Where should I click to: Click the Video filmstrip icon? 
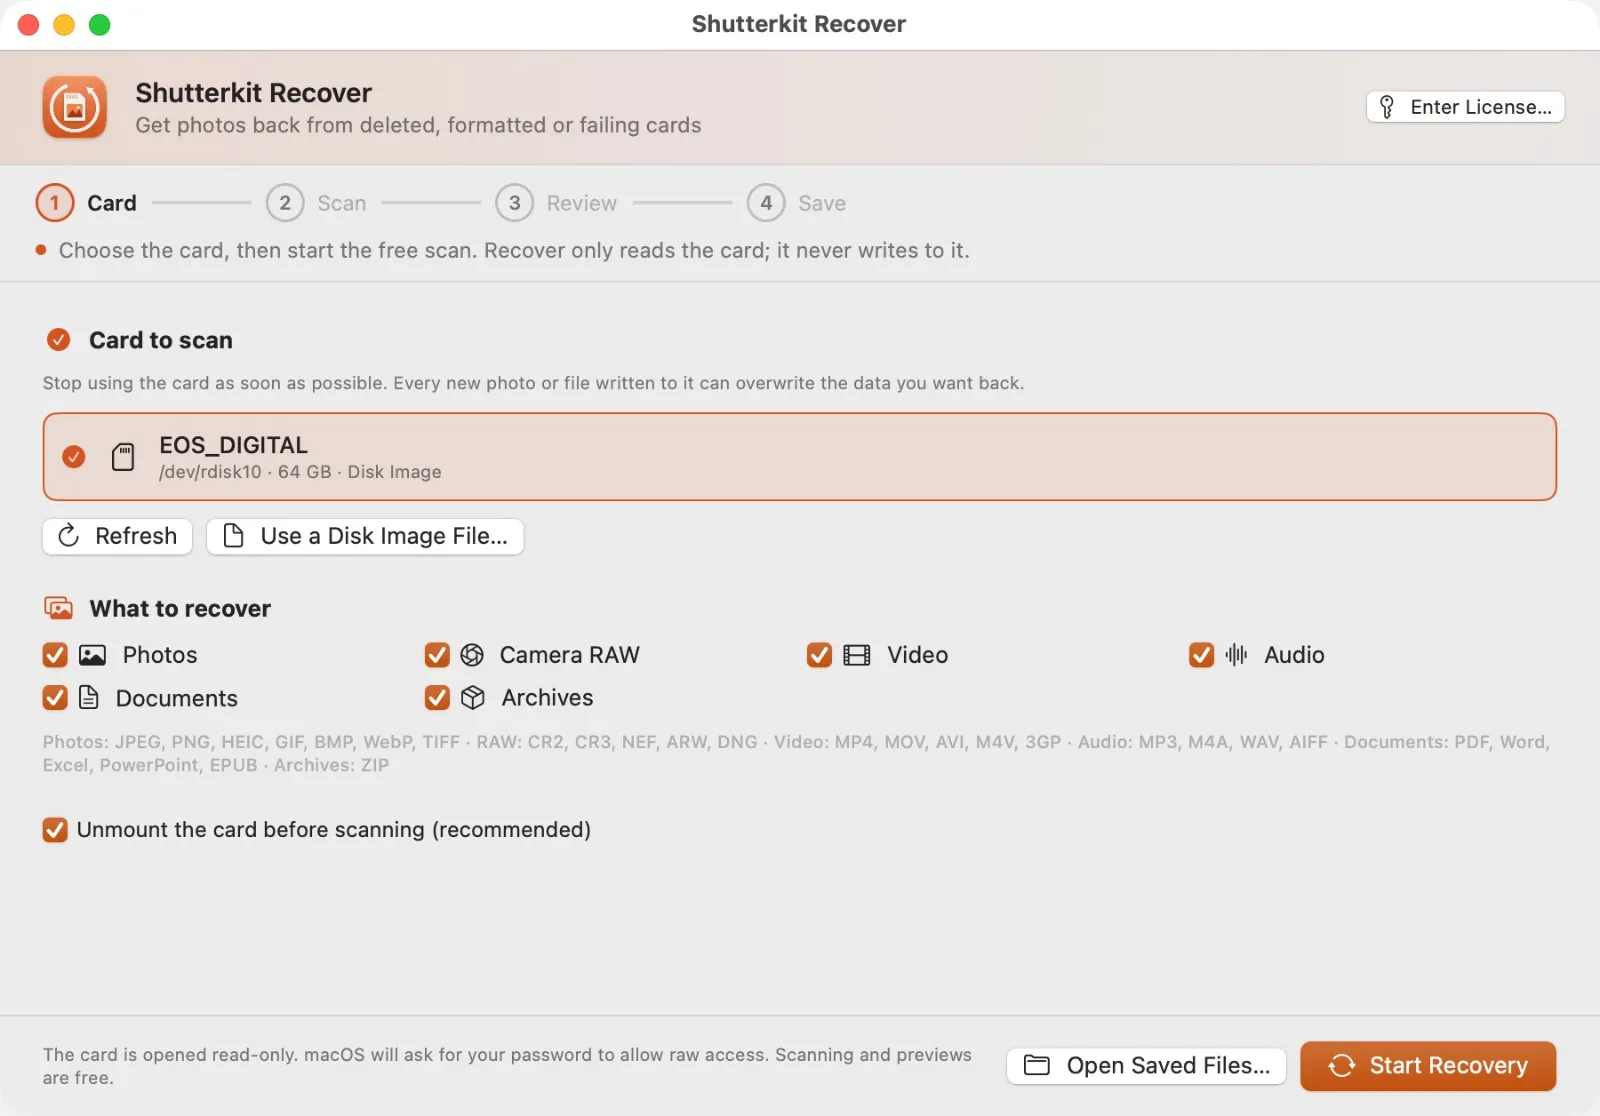[857, 655]
